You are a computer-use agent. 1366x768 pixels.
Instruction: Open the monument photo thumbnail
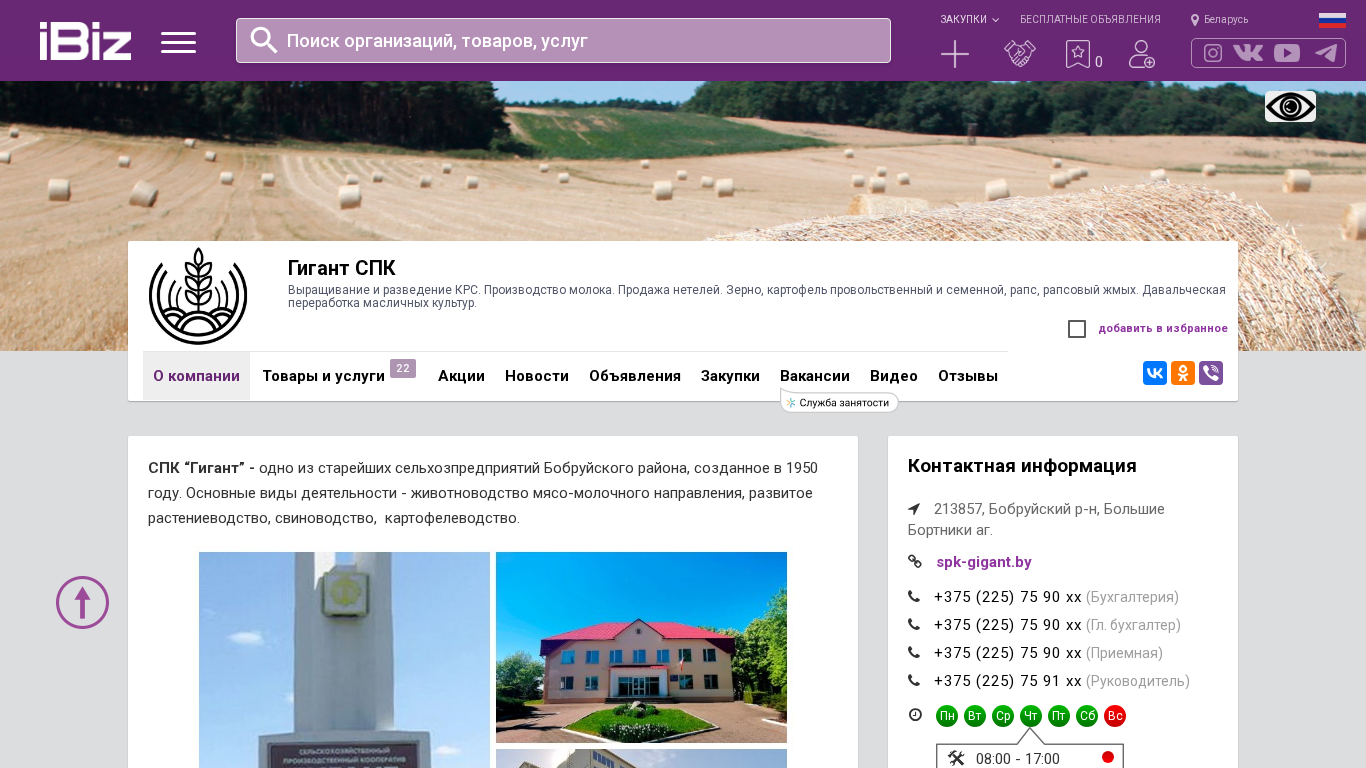tap(344, 660)
